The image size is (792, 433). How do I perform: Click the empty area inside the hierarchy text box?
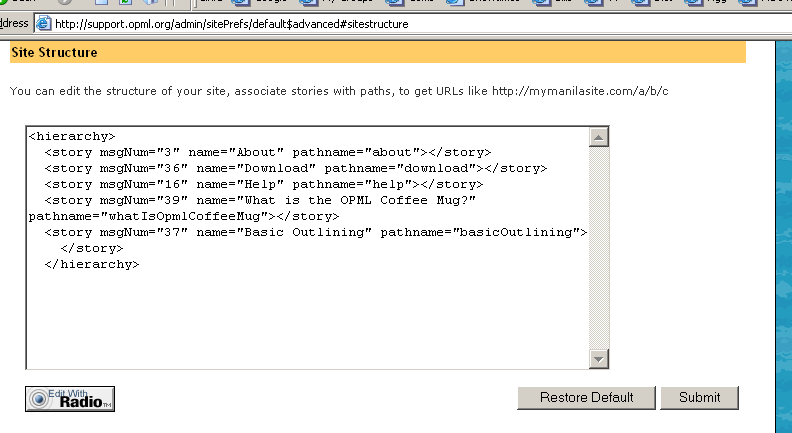[x=300, y=320]
